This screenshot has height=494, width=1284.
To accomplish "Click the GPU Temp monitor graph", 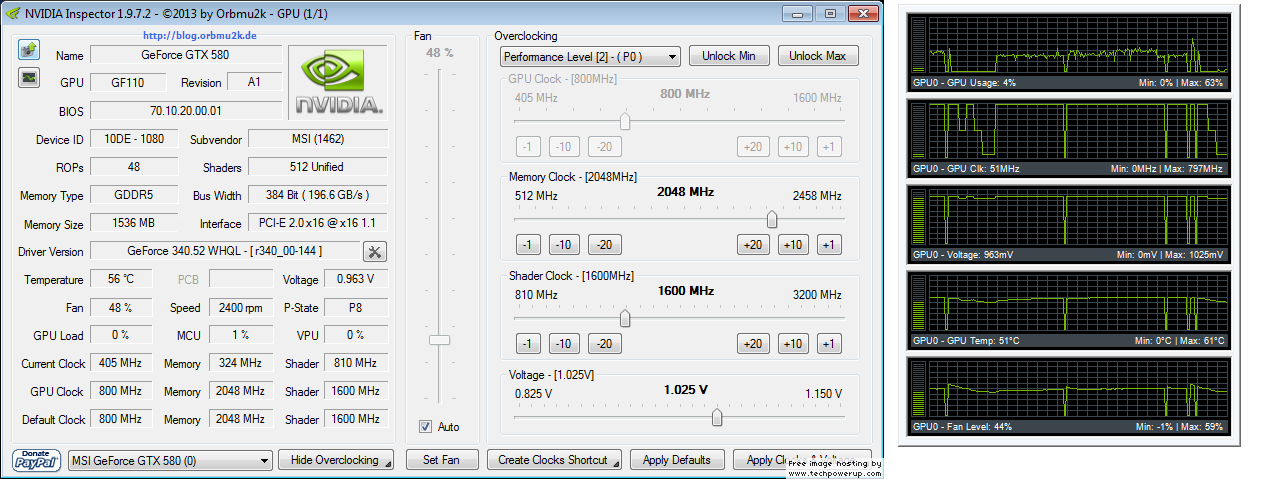I will (x=1068, y=309).
